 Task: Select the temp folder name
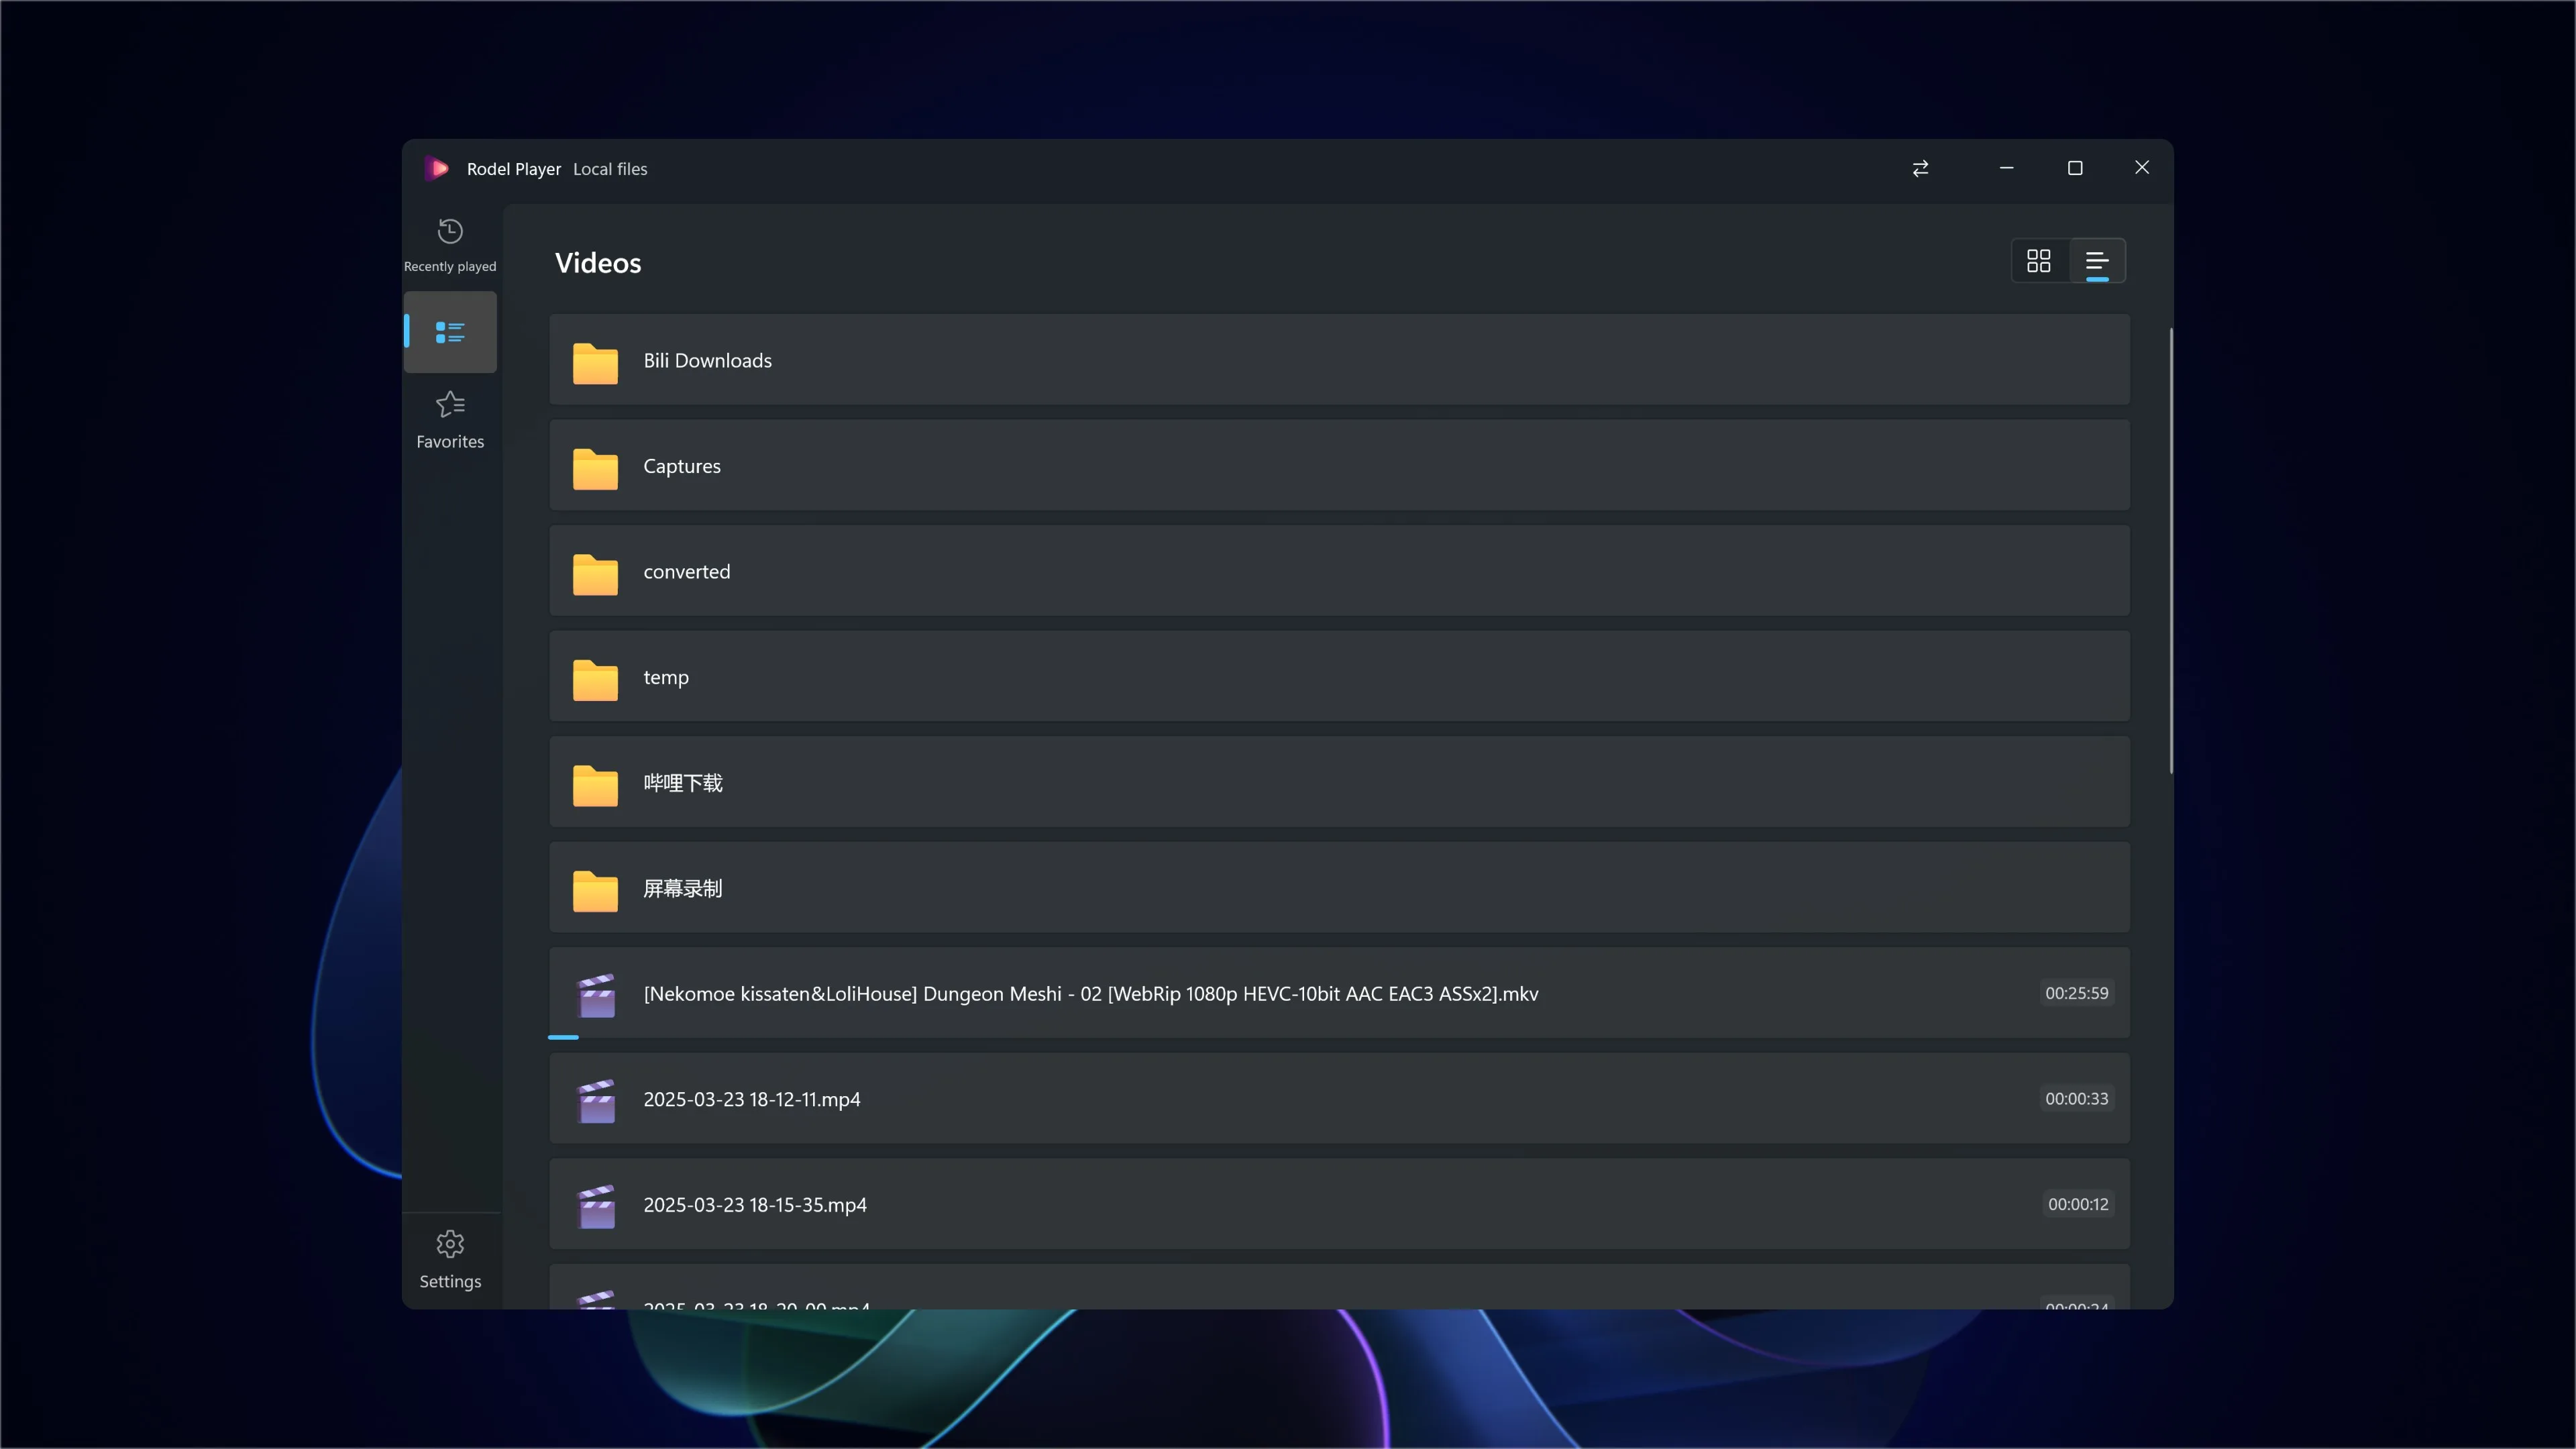(x=666, y=678)
